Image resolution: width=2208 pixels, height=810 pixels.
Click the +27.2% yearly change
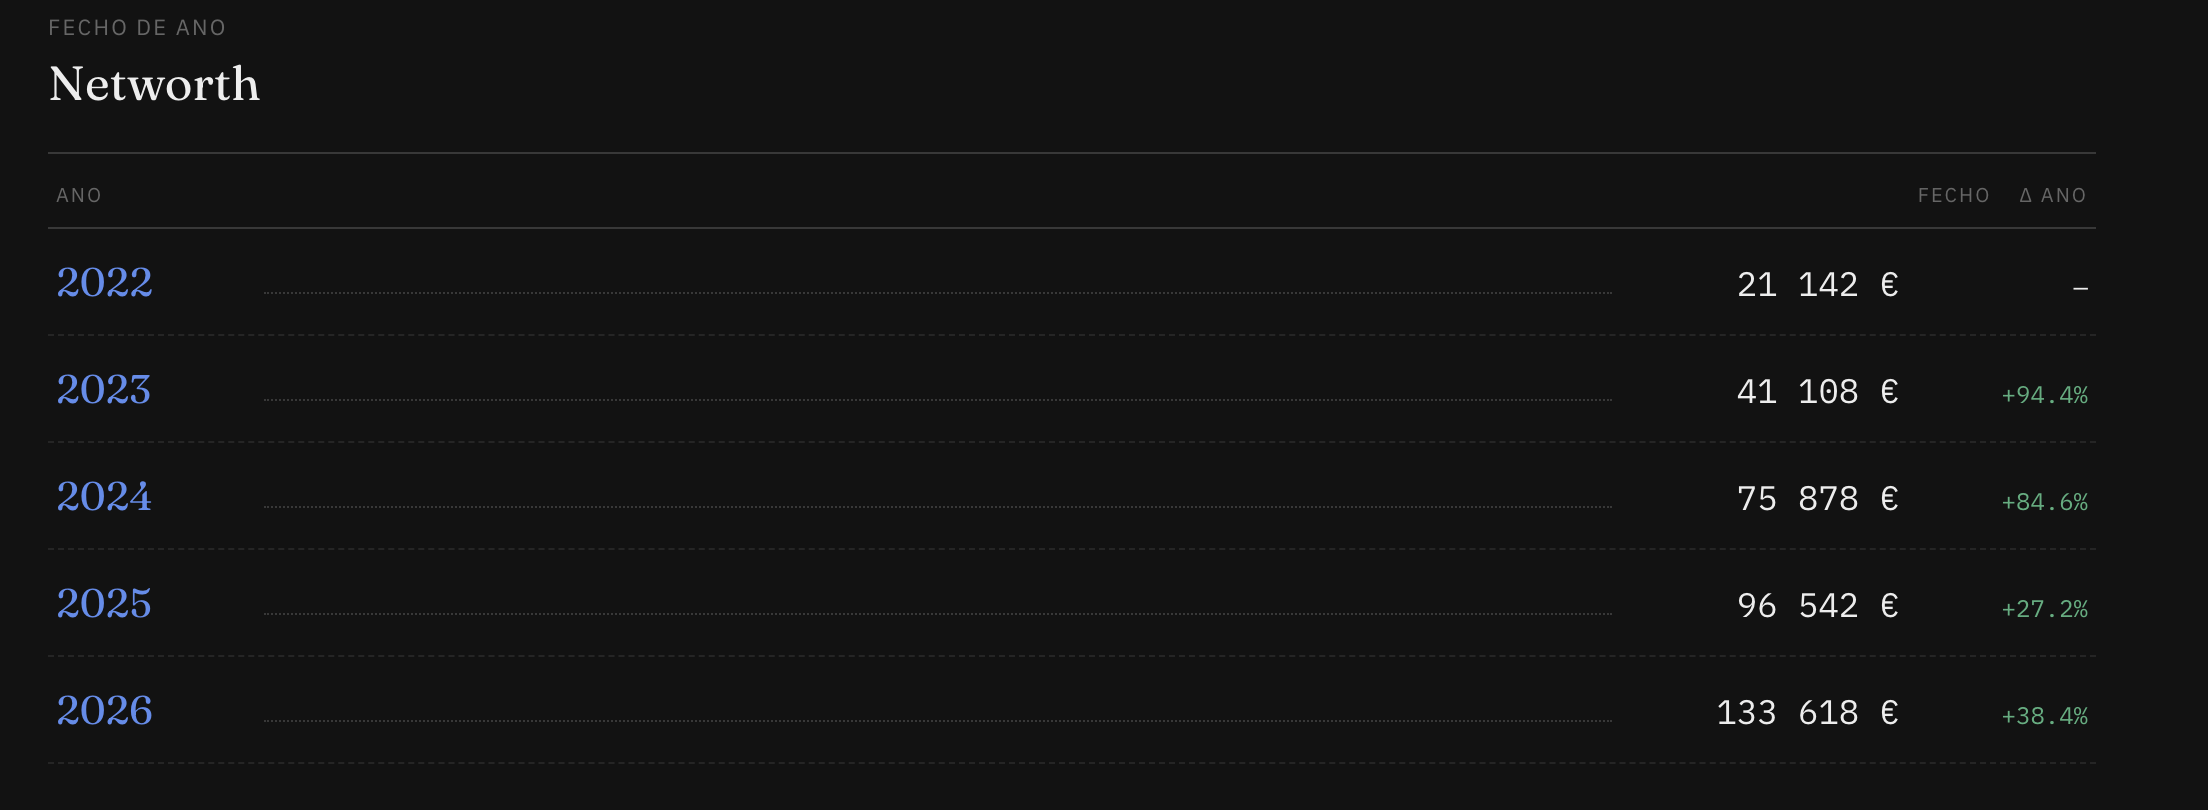2044,609
